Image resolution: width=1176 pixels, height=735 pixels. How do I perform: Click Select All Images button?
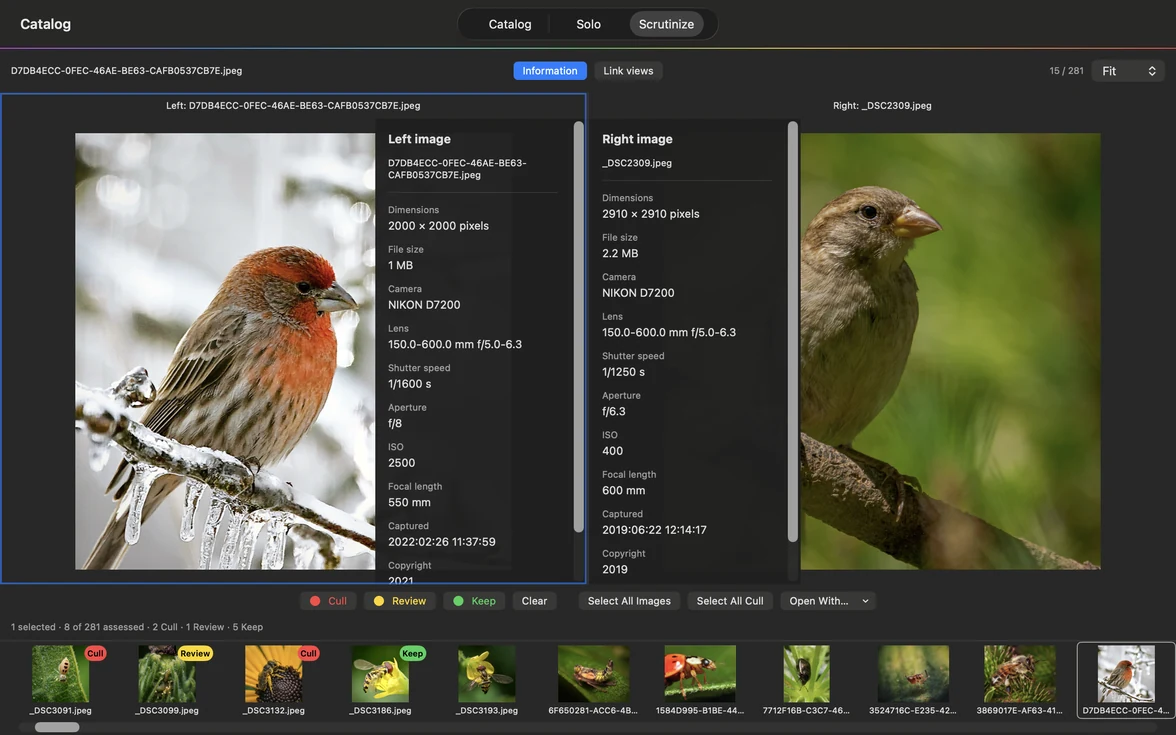coord(629,601)
